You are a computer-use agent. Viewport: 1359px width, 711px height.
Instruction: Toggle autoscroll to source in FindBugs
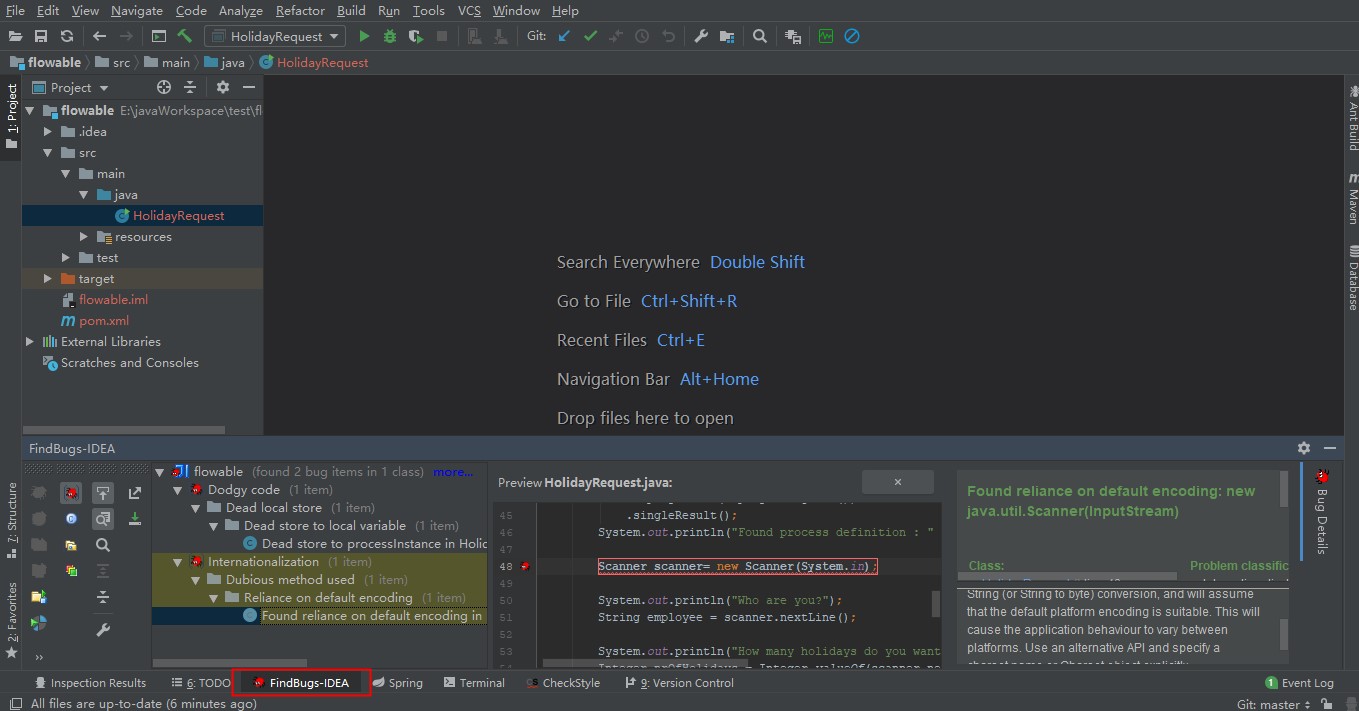click(103, 493)
